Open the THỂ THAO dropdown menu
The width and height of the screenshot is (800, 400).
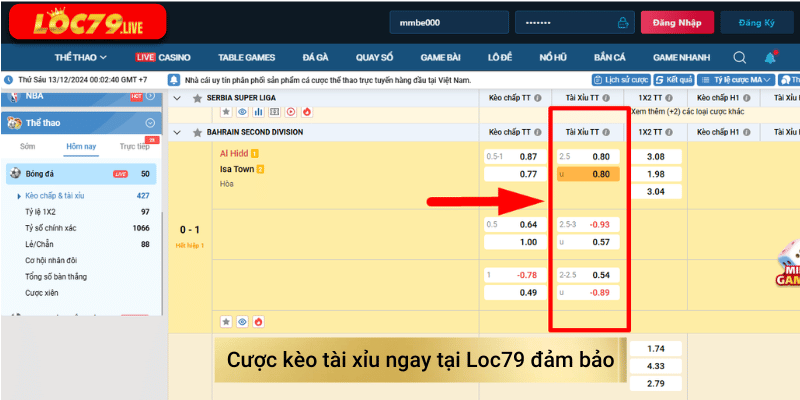(x=81, y=57)
